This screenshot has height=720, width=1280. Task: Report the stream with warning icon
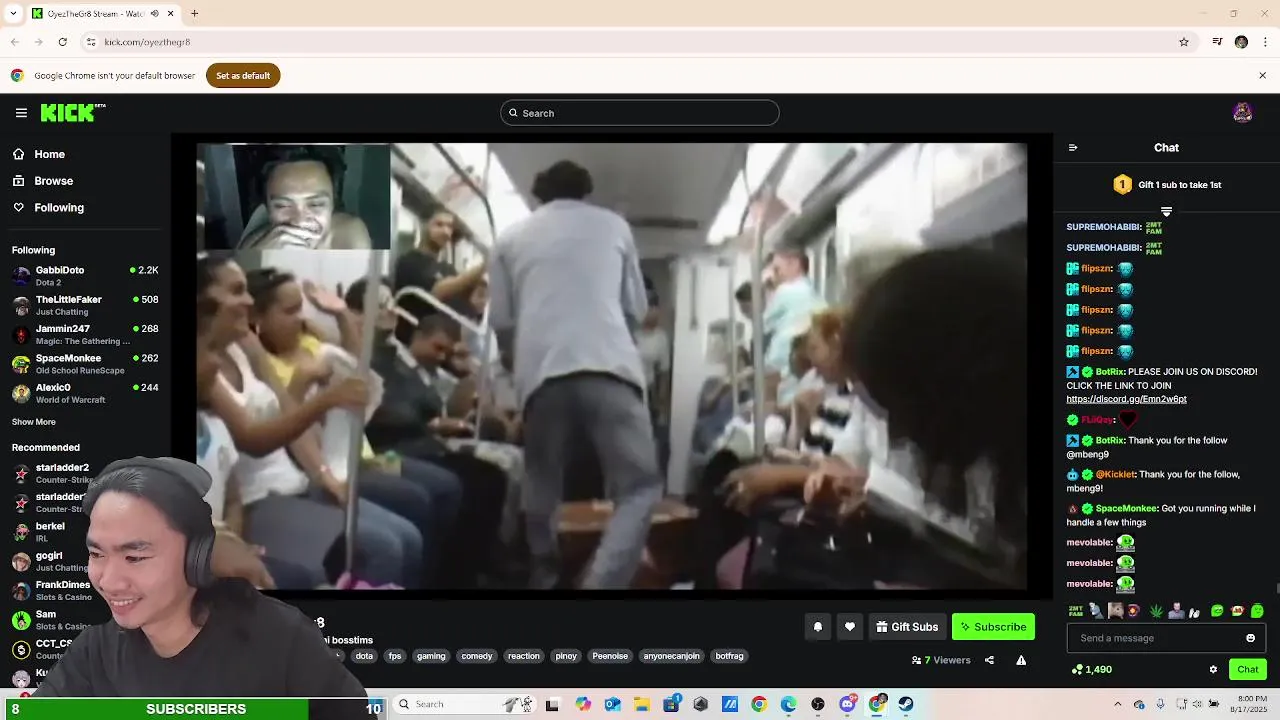(x=1021, y=660)
